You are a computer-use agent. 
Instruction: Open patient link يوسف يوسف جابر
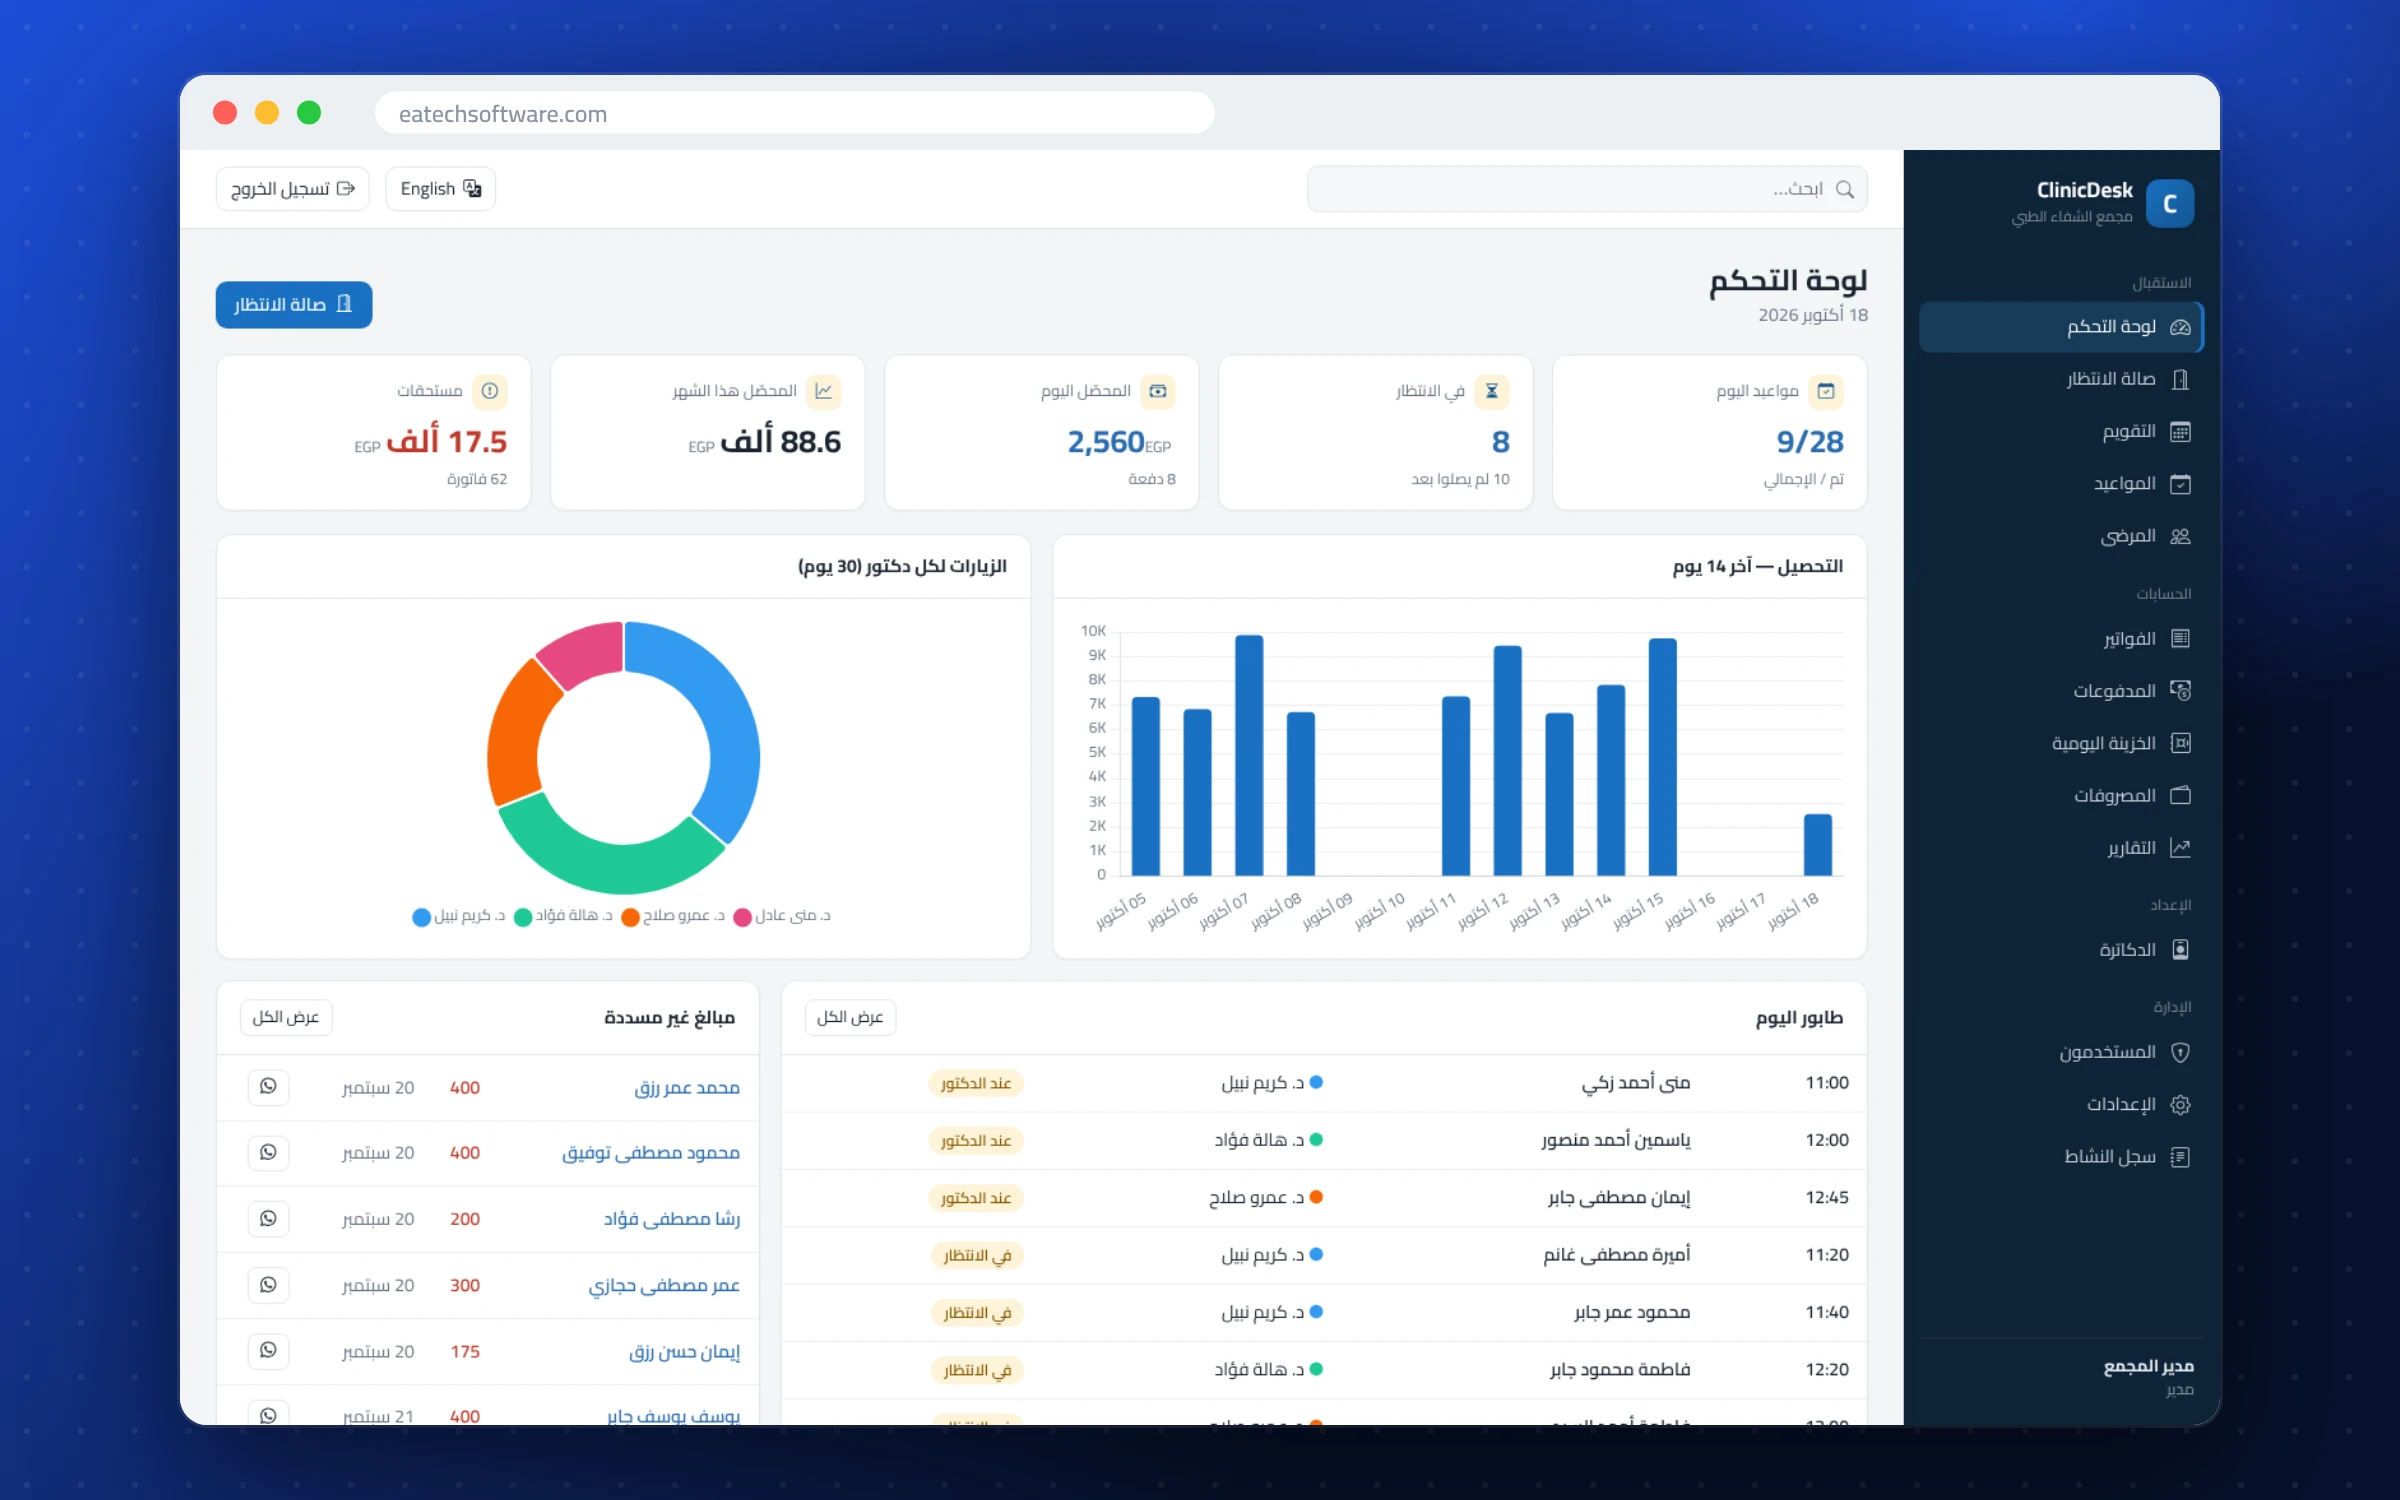coord(673,1416)
